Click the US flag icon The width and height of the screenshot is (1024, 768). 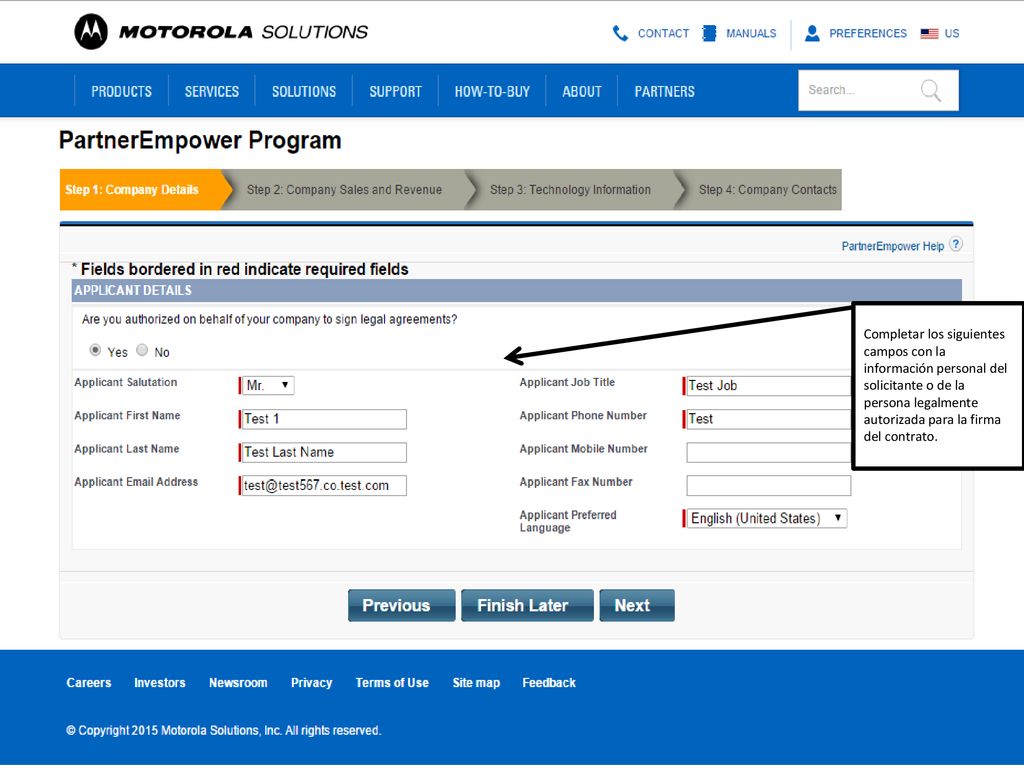tap(929, 34)
